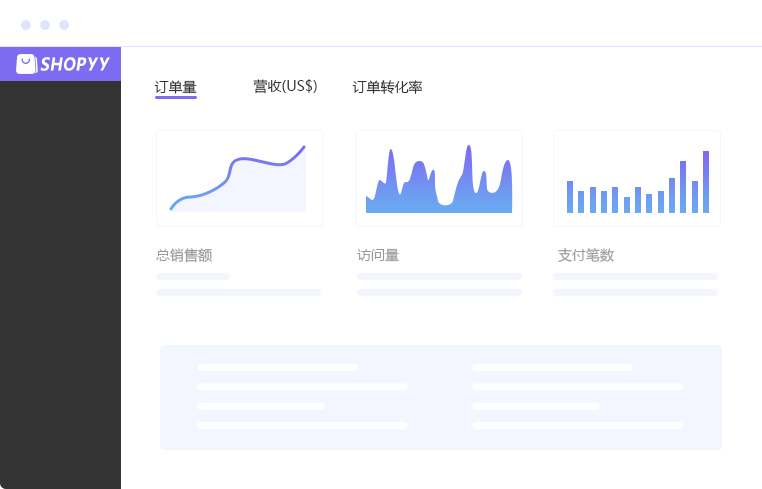Switch to the 营收(US$) tab
Viewport: 762px width, 489px height.
click(x=285, y=87)
